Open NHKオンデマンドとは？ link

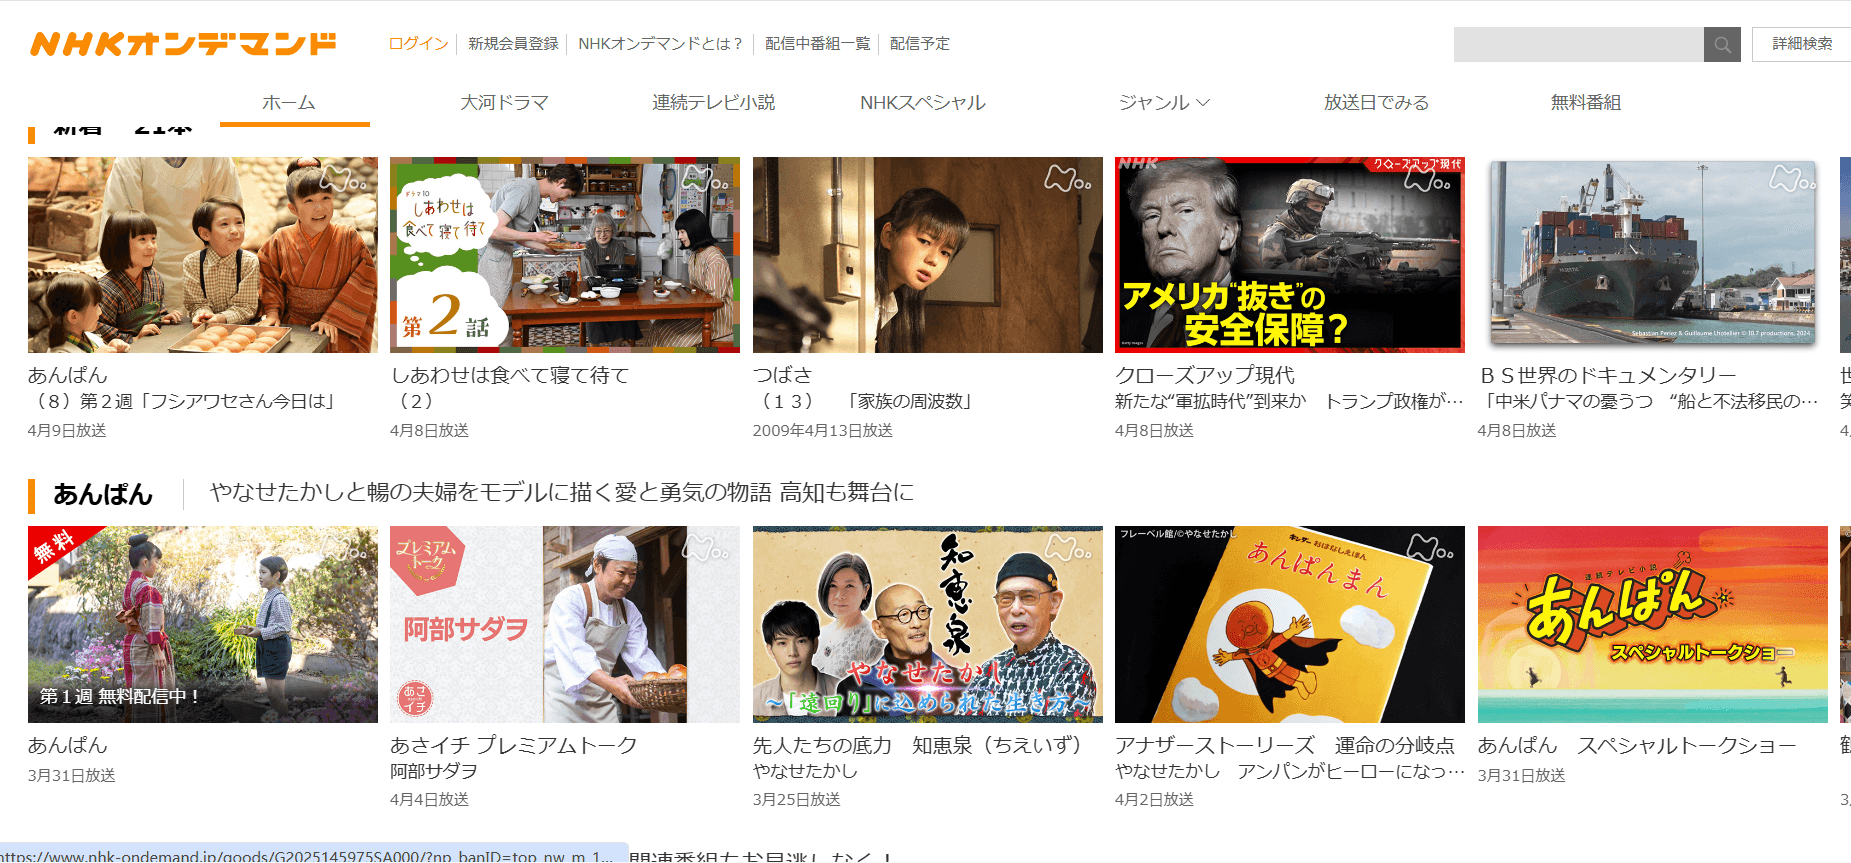[x=660, y=44]
